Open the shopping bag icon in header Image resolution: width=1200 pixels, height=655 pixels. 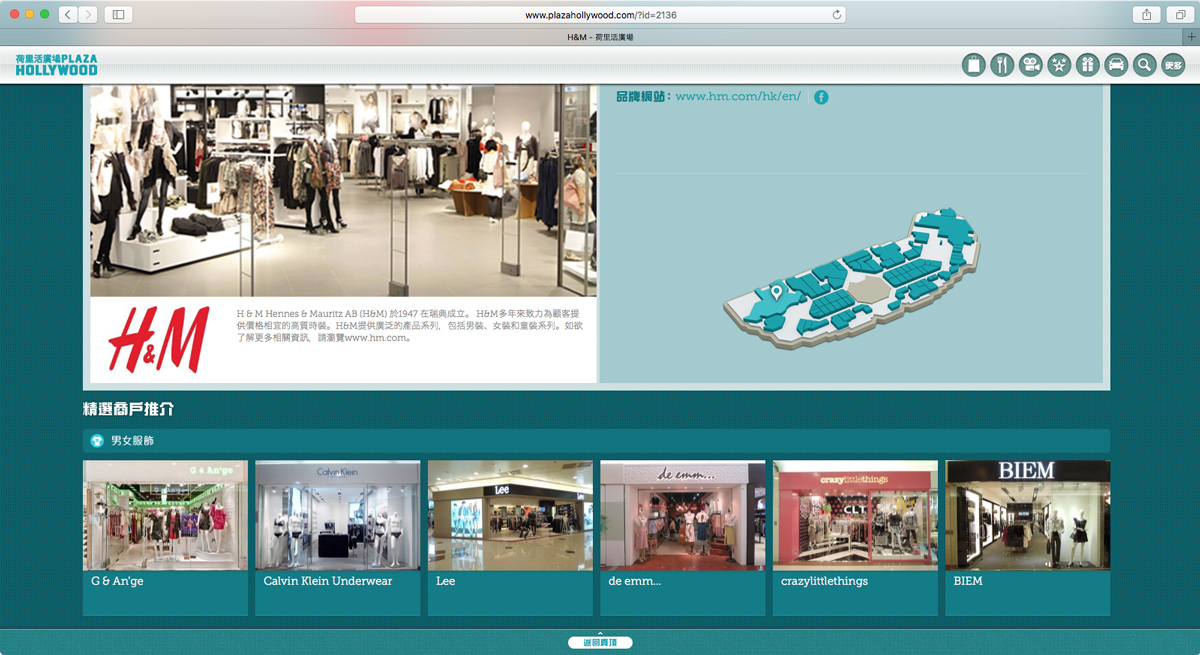click(x=973, y=65)
